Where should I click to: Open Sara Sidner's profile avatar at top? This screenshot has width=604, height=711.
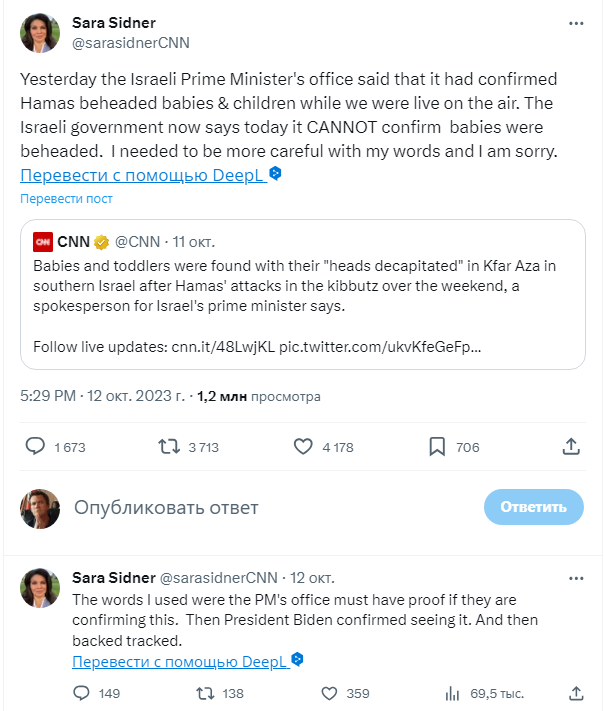(x=40, y=33)
